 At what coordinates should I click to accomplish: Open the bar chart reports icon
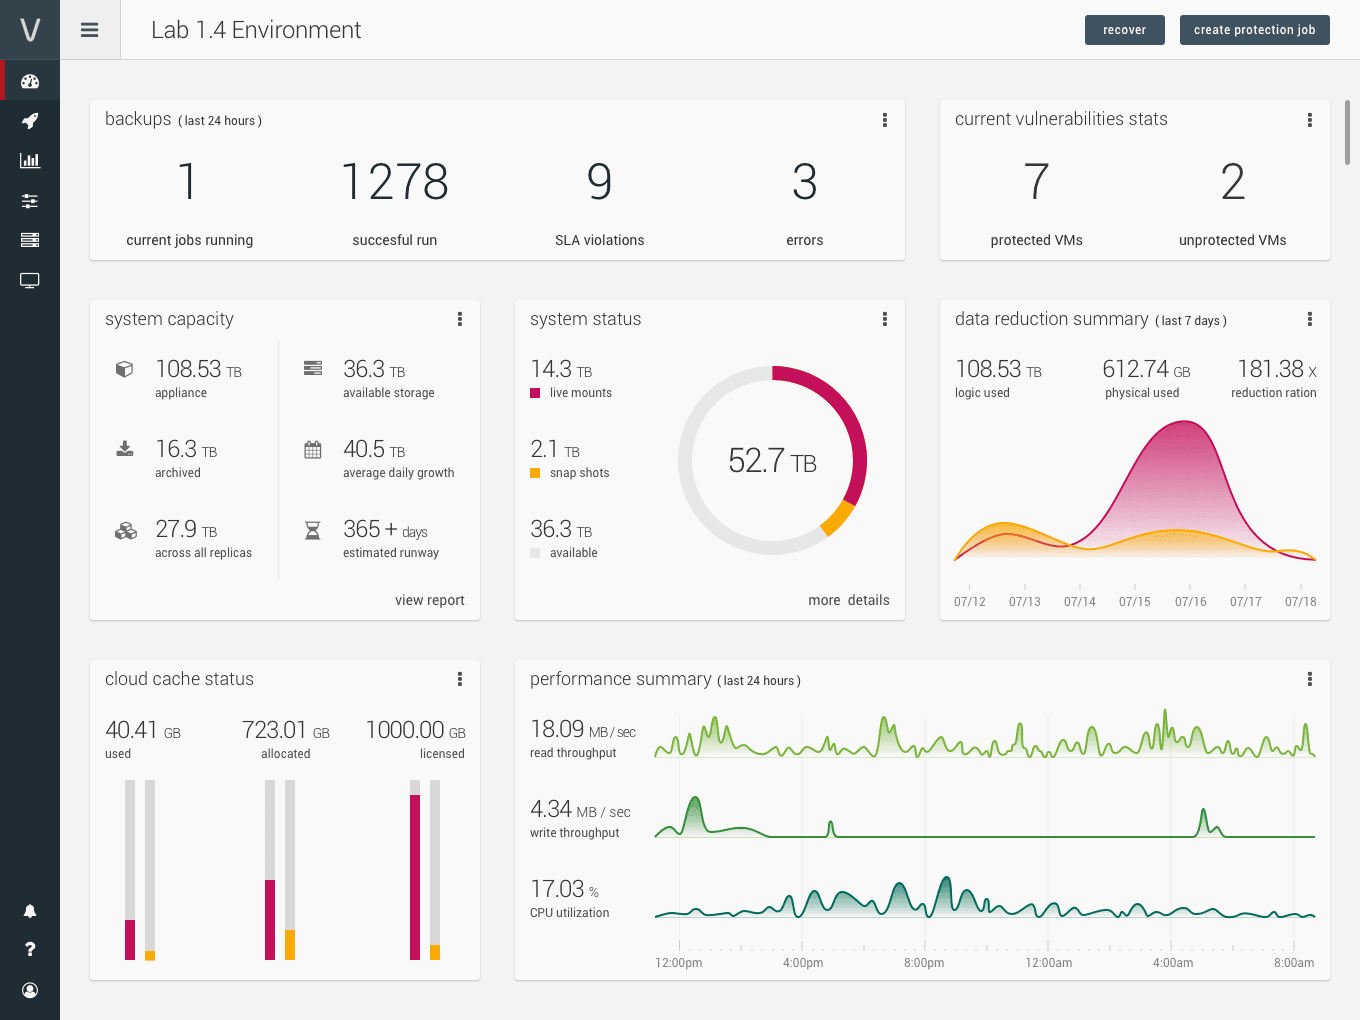coord(30,160)
